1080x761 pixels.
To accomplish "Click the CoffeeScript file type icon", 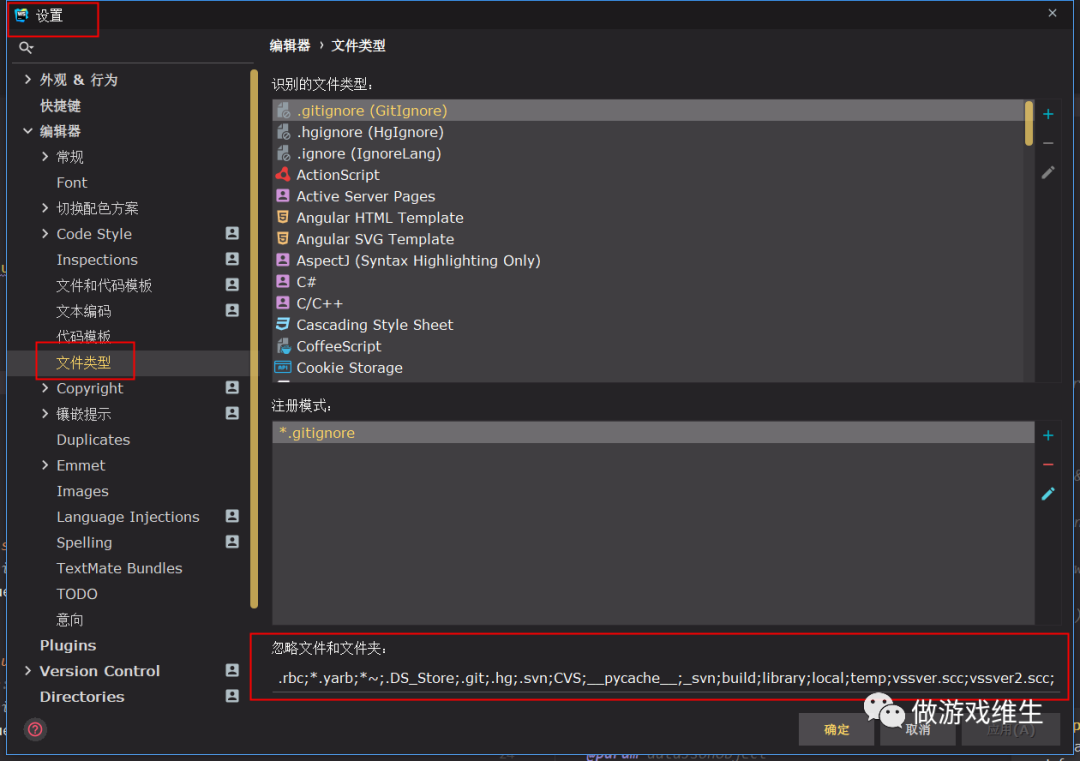I will click(282, 346).
